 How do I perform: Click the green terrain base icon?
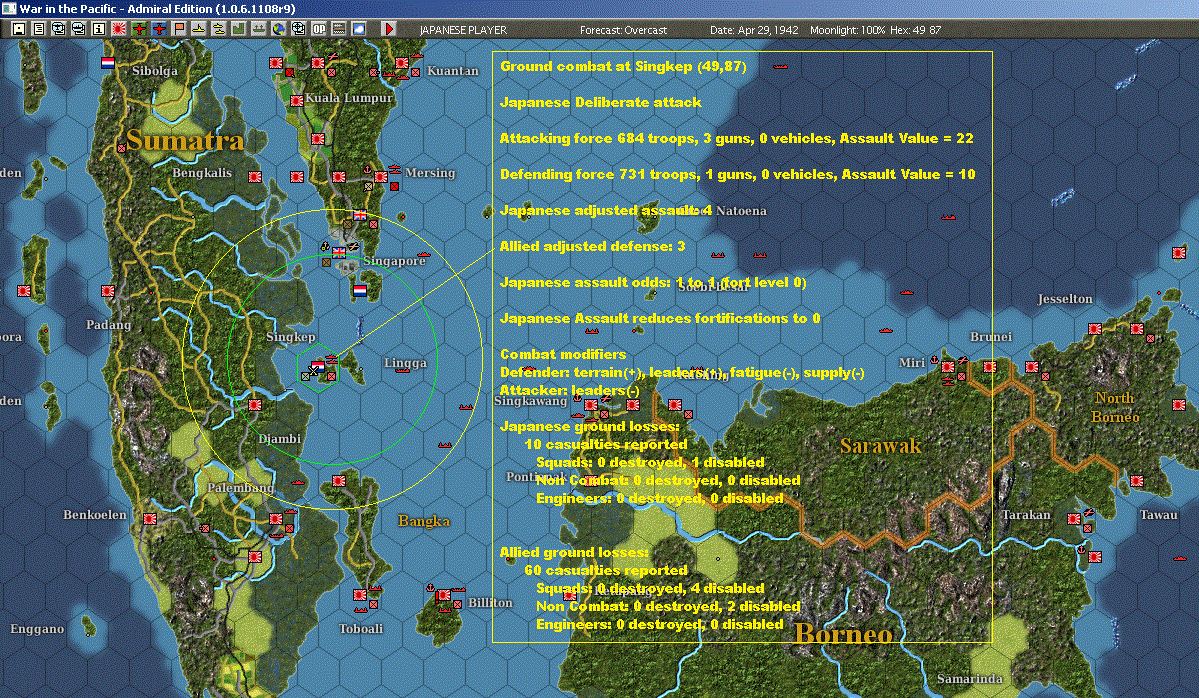tap(239, 29)
